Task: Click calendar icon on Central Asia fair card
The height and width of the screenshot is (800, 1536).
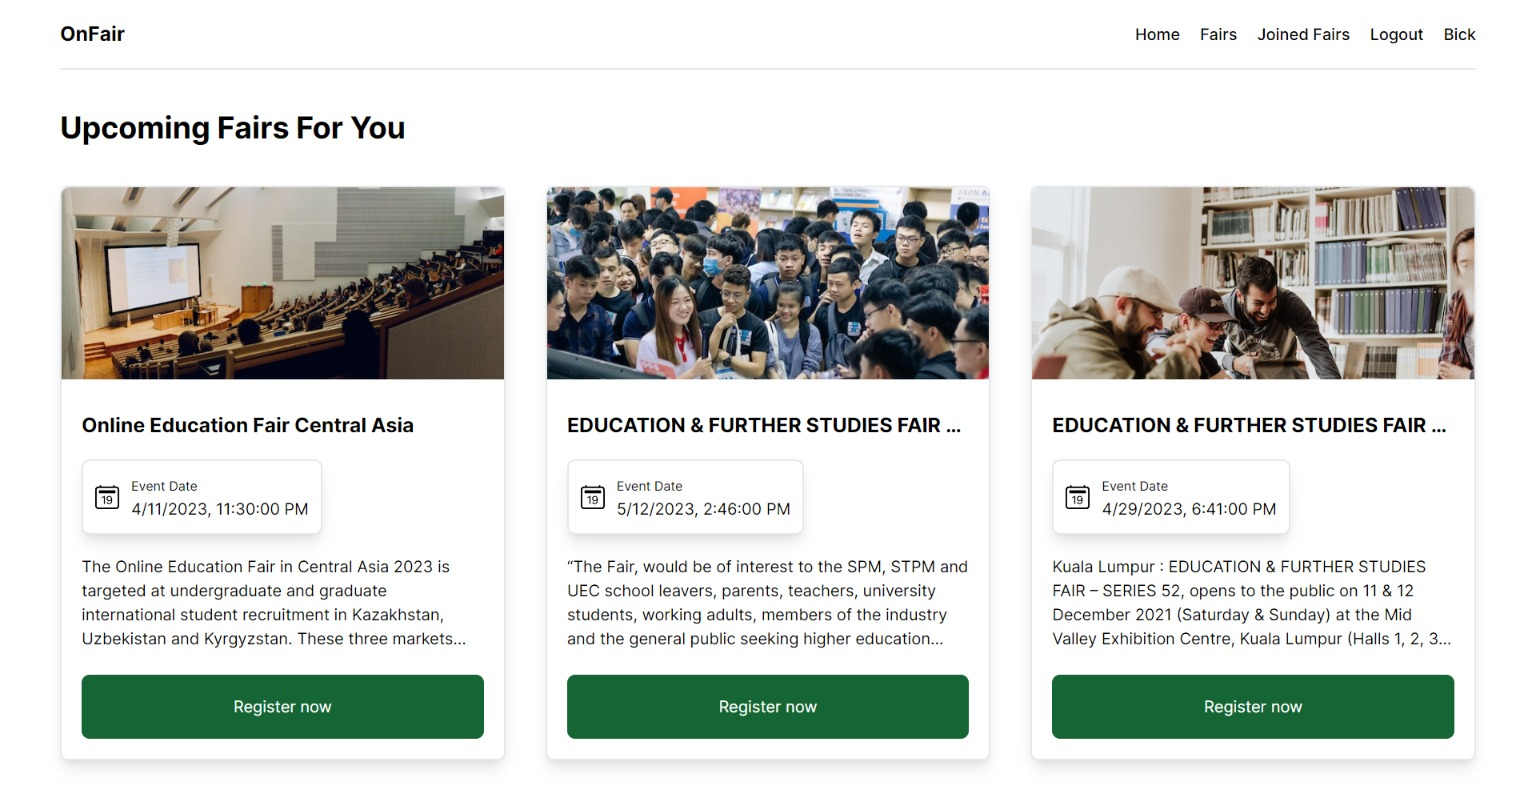Action: [107, 497]
